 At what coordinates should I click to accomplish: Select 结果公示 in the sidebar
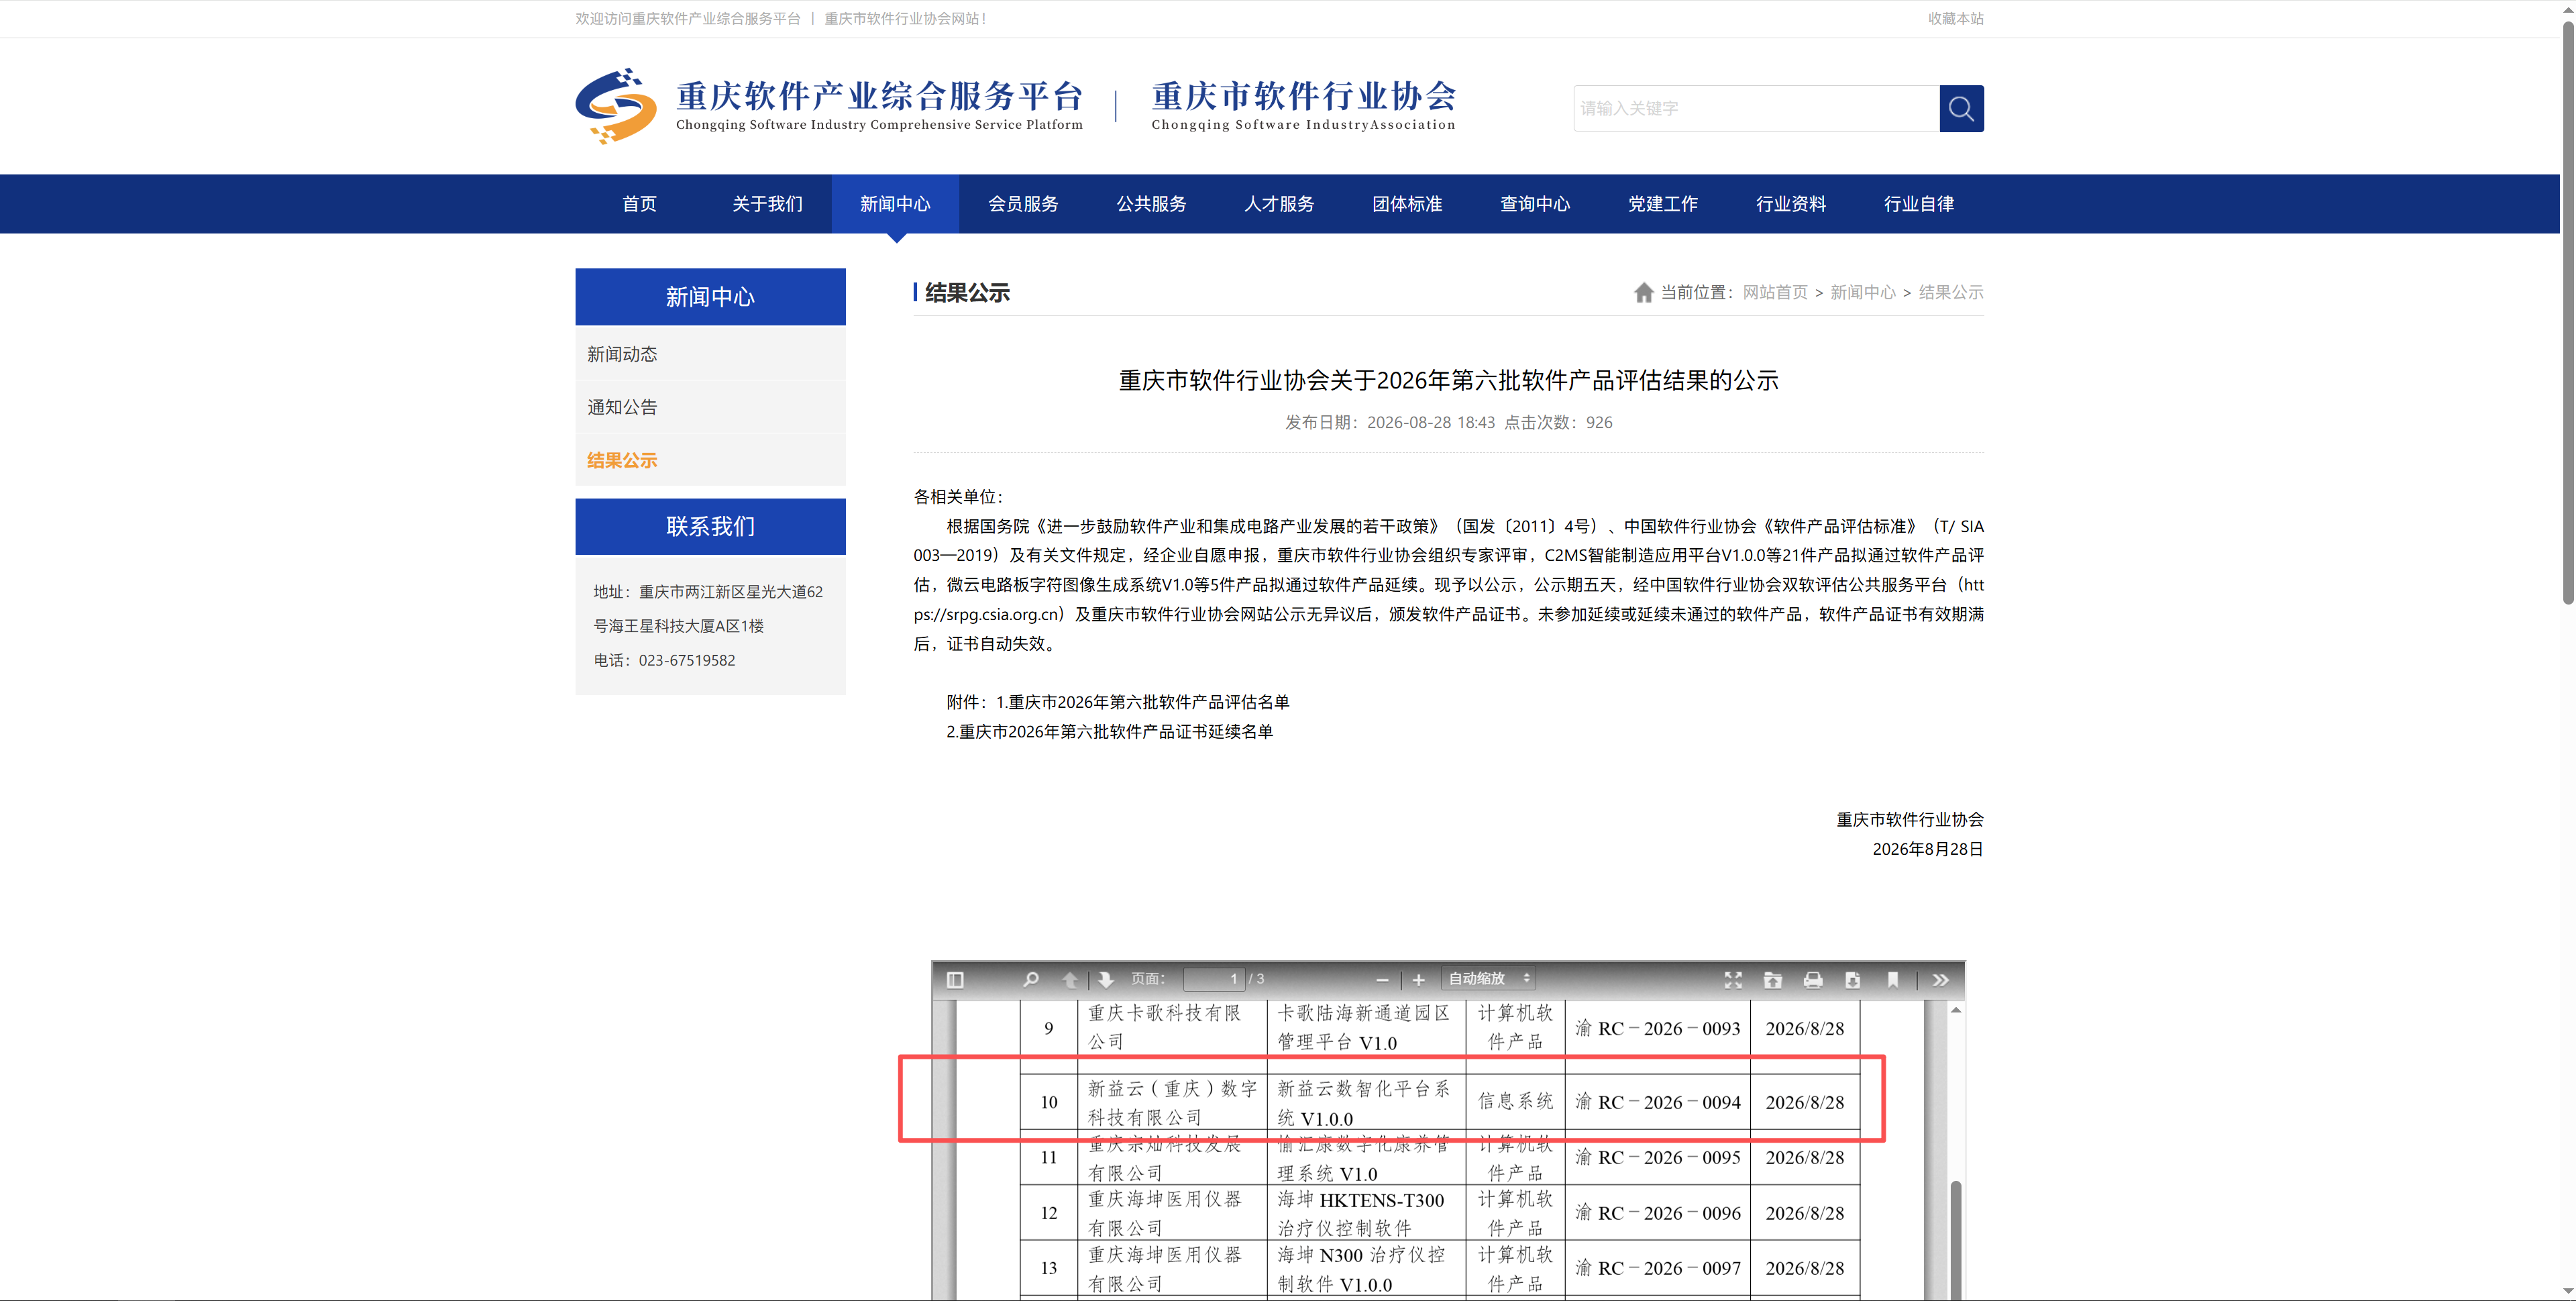coord(710,460)
